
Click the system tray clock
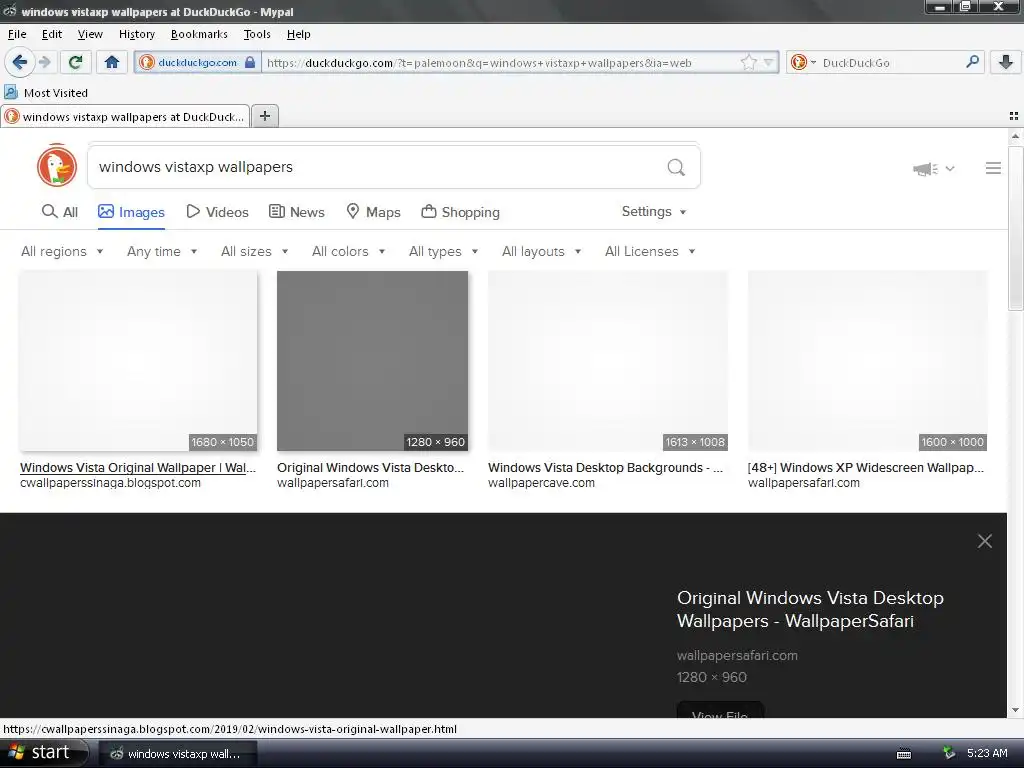(x=987, y=753)
